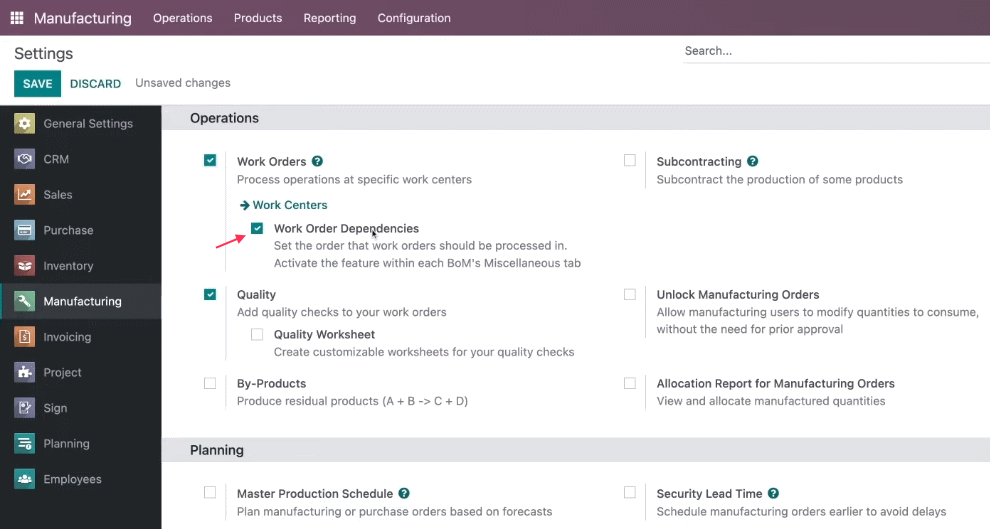Discard unsaved changes
This screenshot has width=990, height=529.
pyautogui.click(x=95, y=84)
